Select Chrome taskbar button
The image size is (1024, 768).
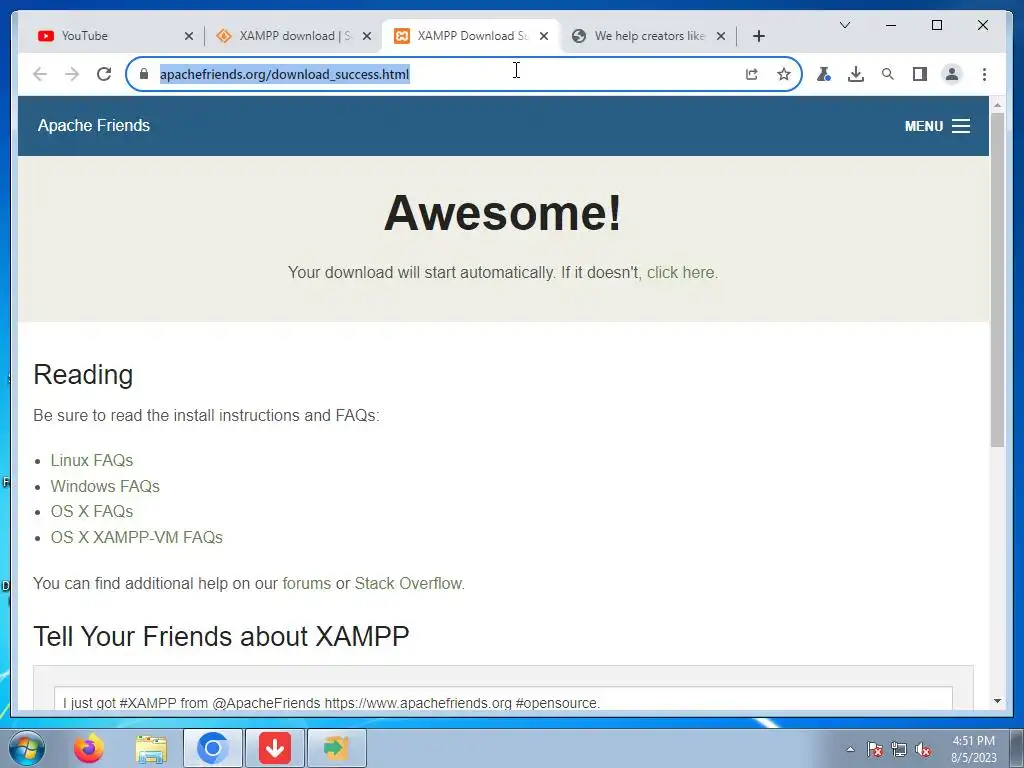click(x=212, y=748)
